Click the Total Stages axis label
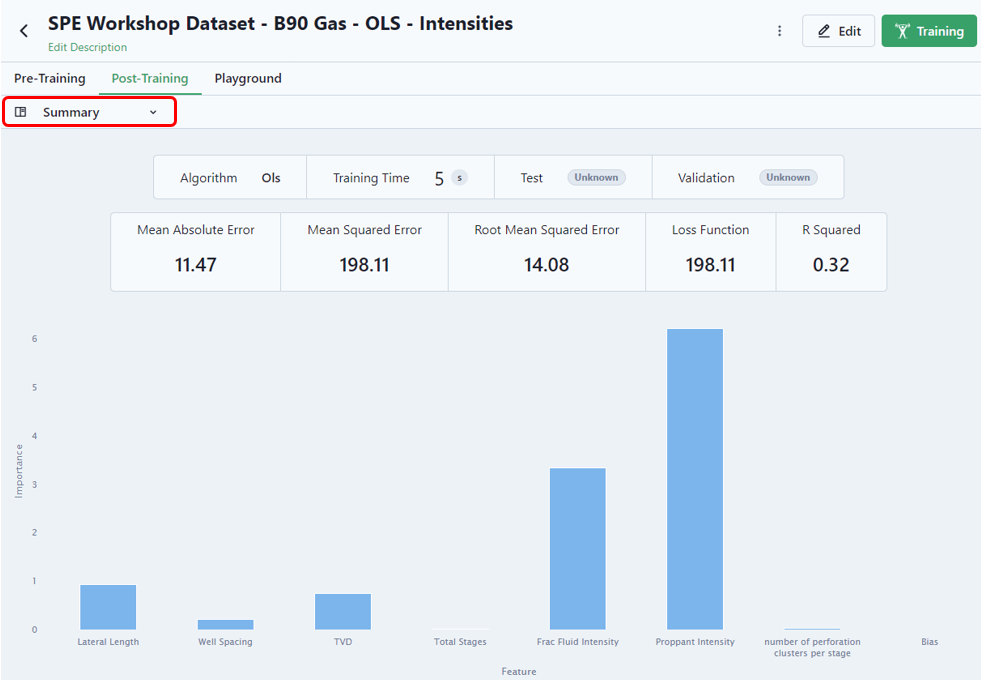This screenshot has width=981, height=680. (x=460, y=642)
